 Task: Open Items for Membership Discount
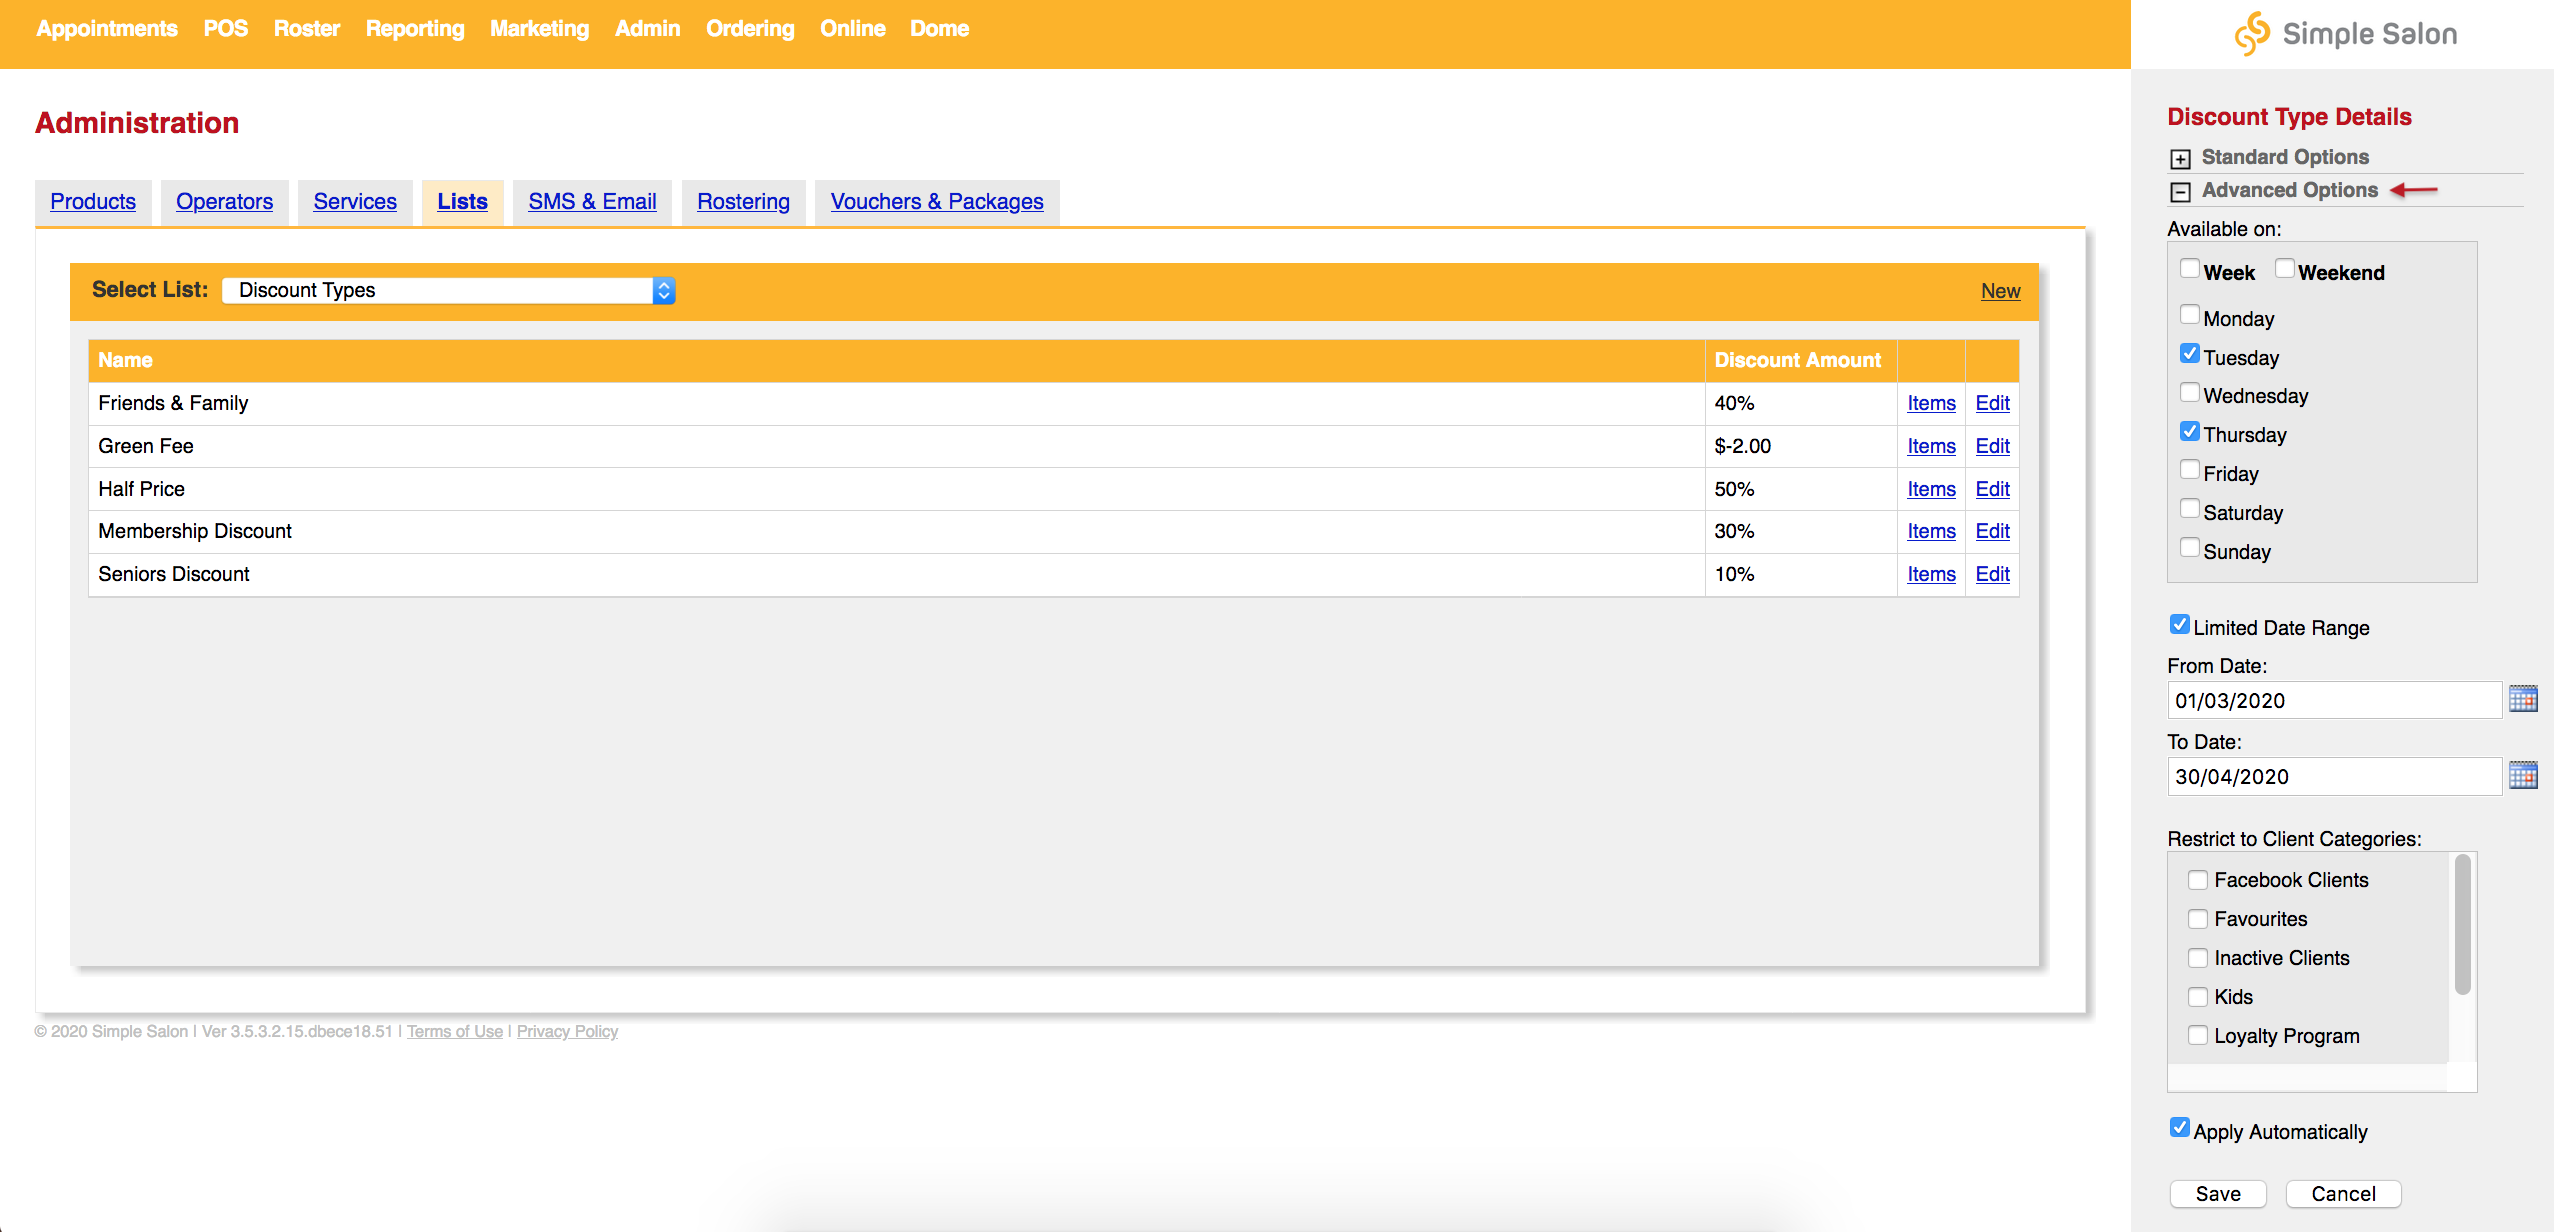[1931, 531]
